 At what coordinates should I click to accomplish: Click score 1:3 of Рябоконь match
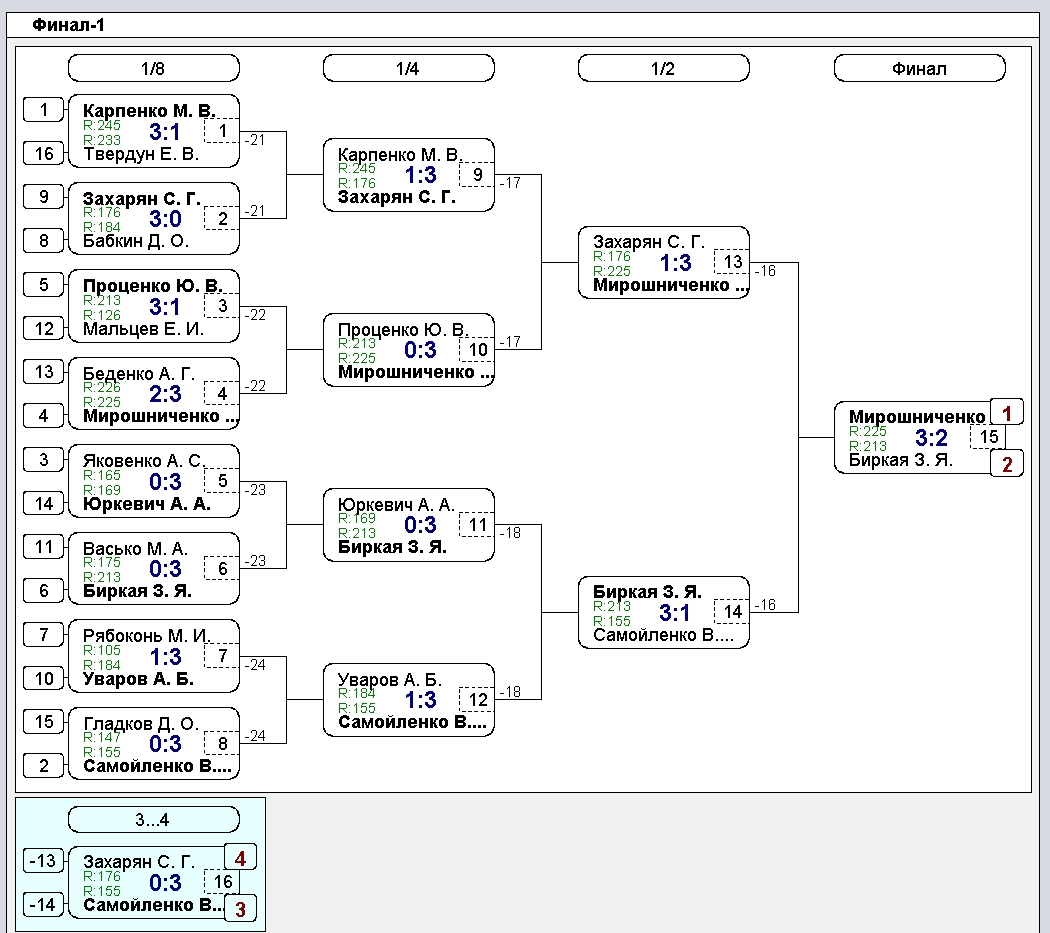[165, 656]
